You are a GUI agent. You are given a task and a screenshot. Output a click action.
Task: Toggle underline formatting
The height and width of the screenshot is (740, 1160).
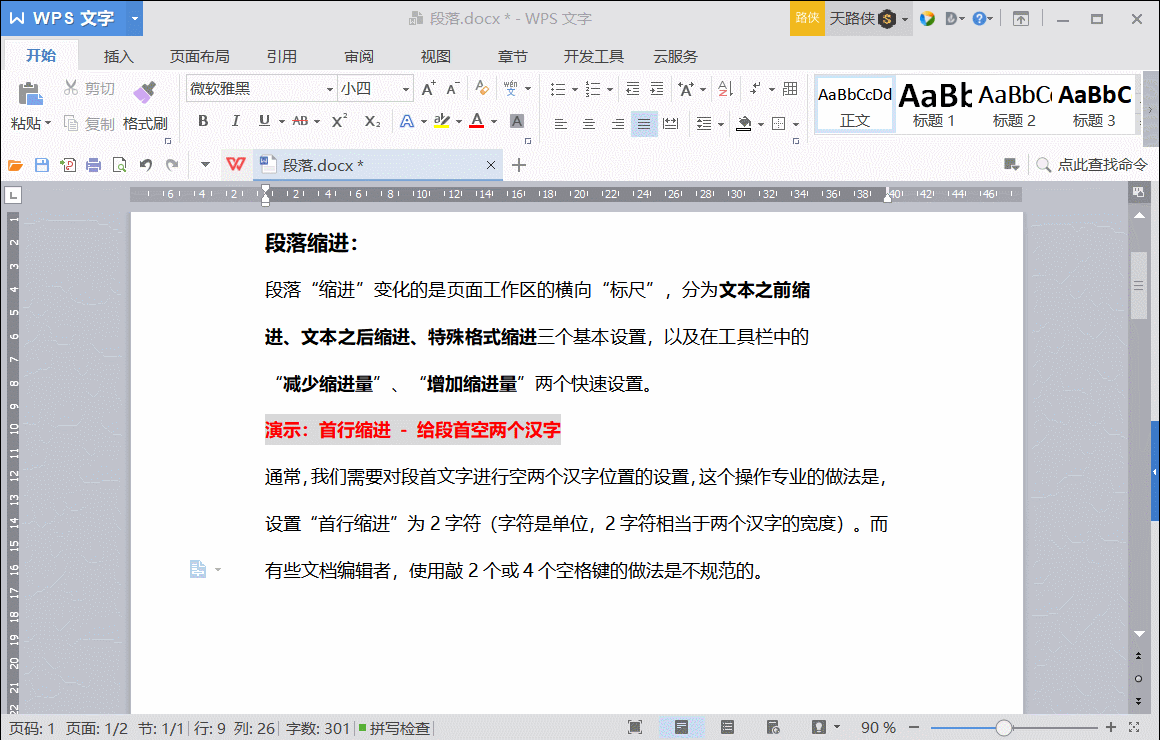264,121
